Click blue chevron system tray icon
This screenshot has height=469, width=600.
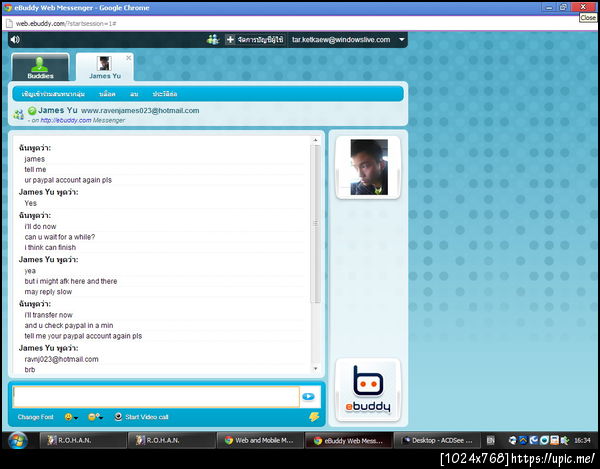coord(523,440)
